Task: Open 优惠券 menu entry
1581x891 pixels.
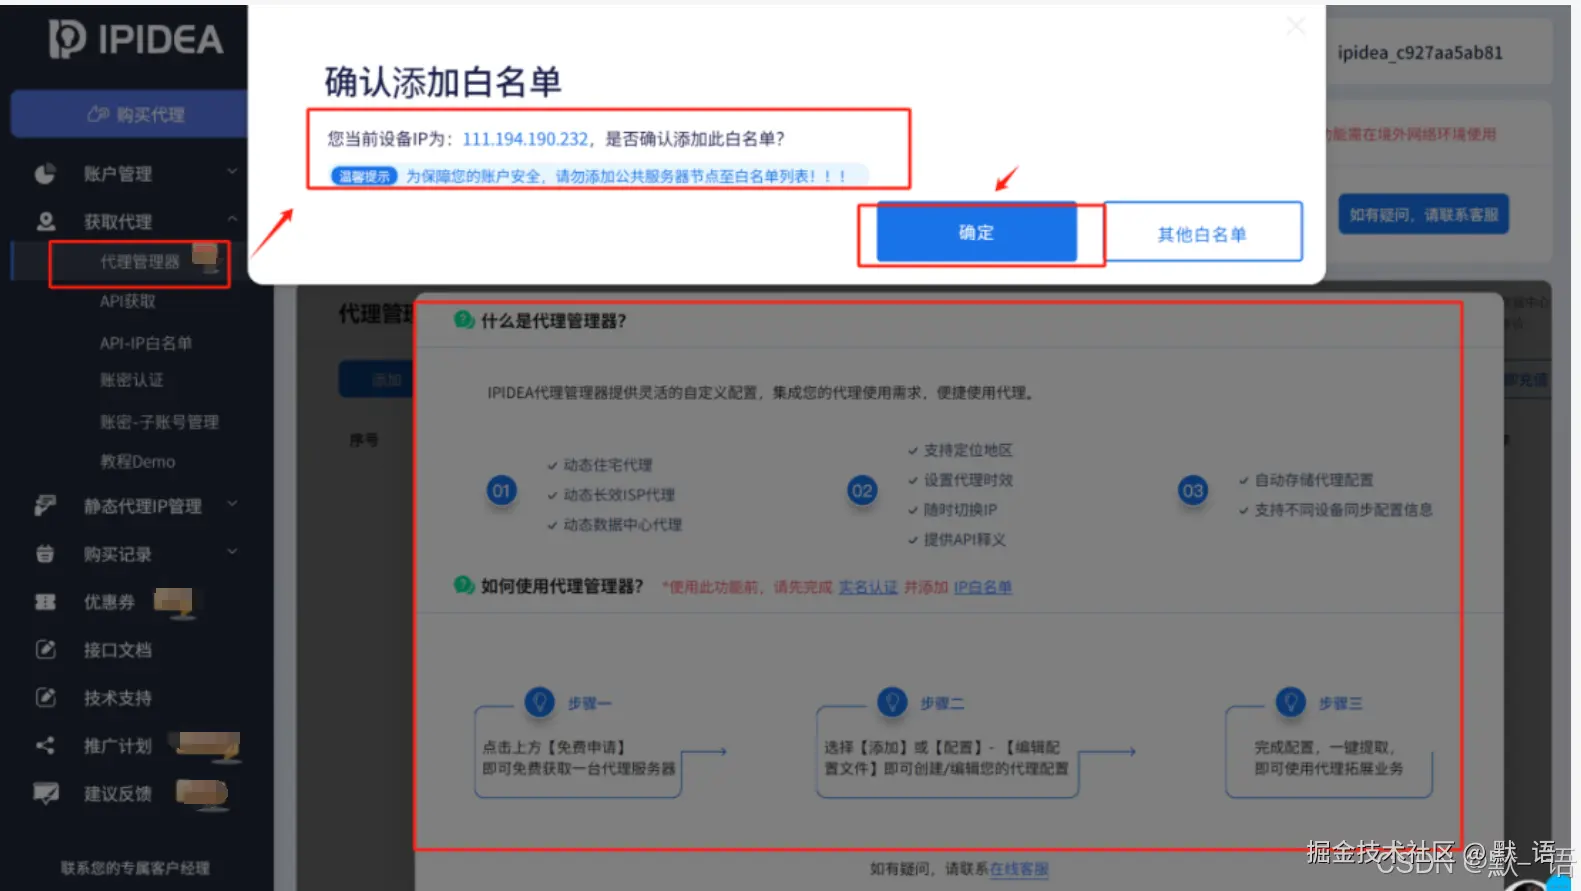Action: (x=109, y=602)
